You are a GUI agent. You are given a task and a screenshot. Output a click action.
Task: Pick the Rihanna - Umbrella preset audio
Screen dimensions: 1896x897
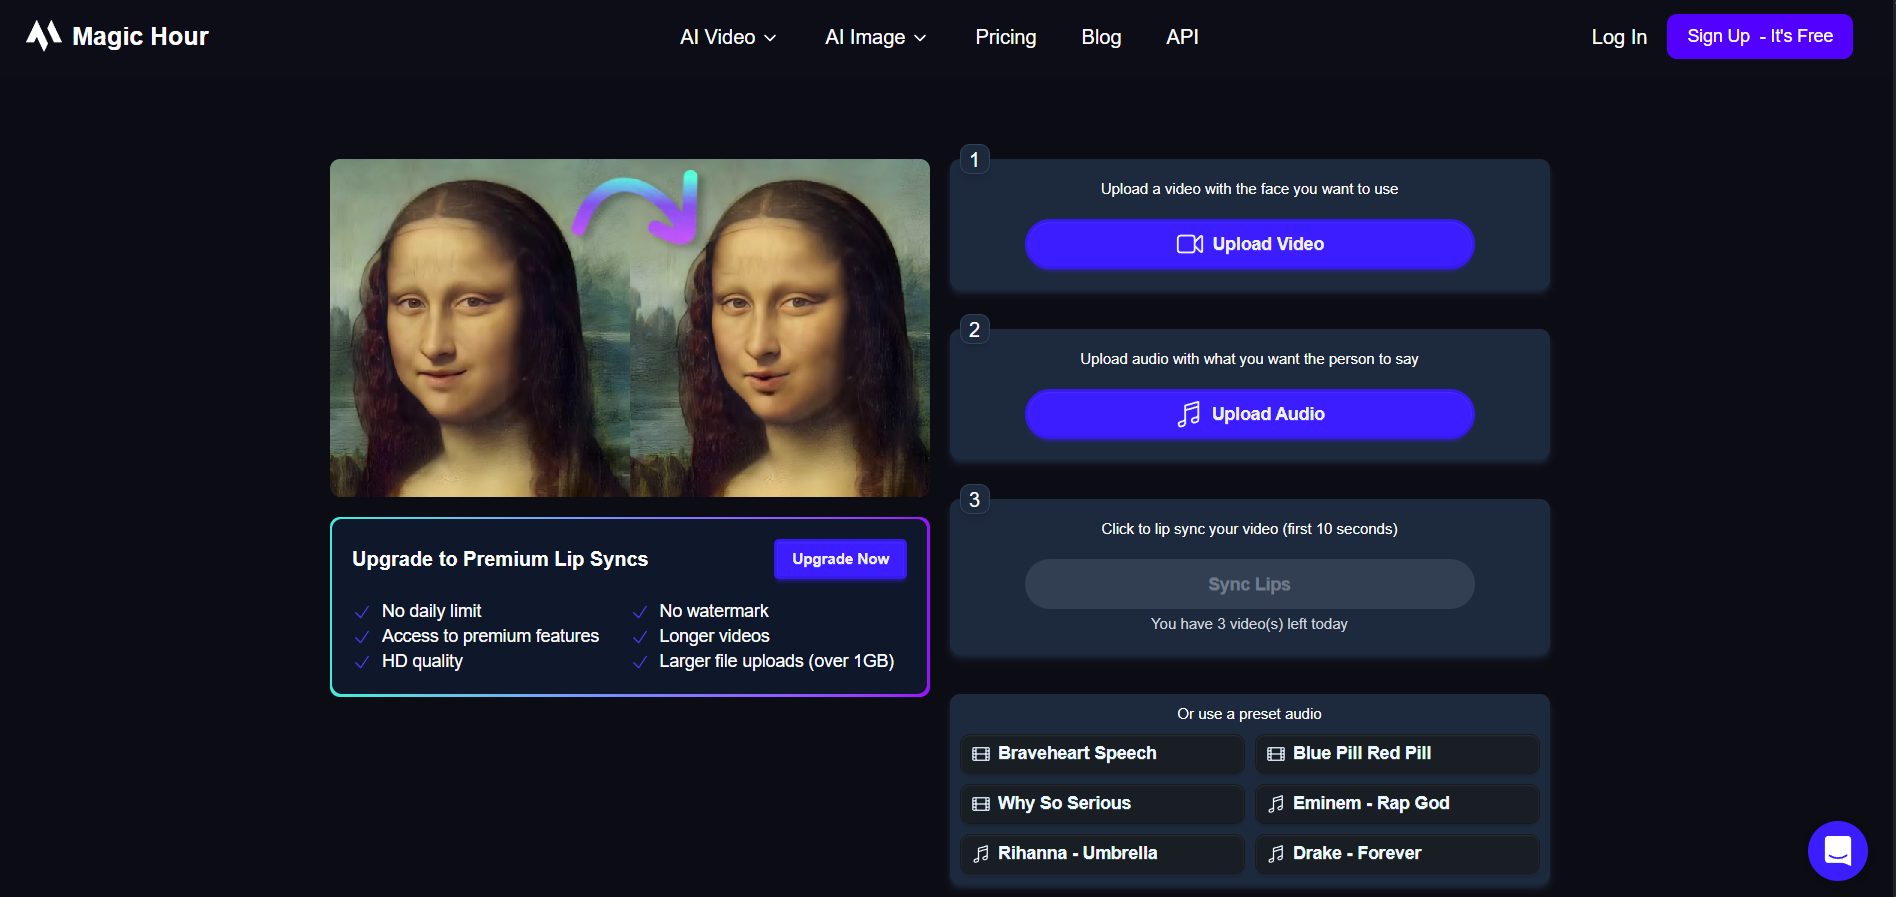tap(1102, 854)
